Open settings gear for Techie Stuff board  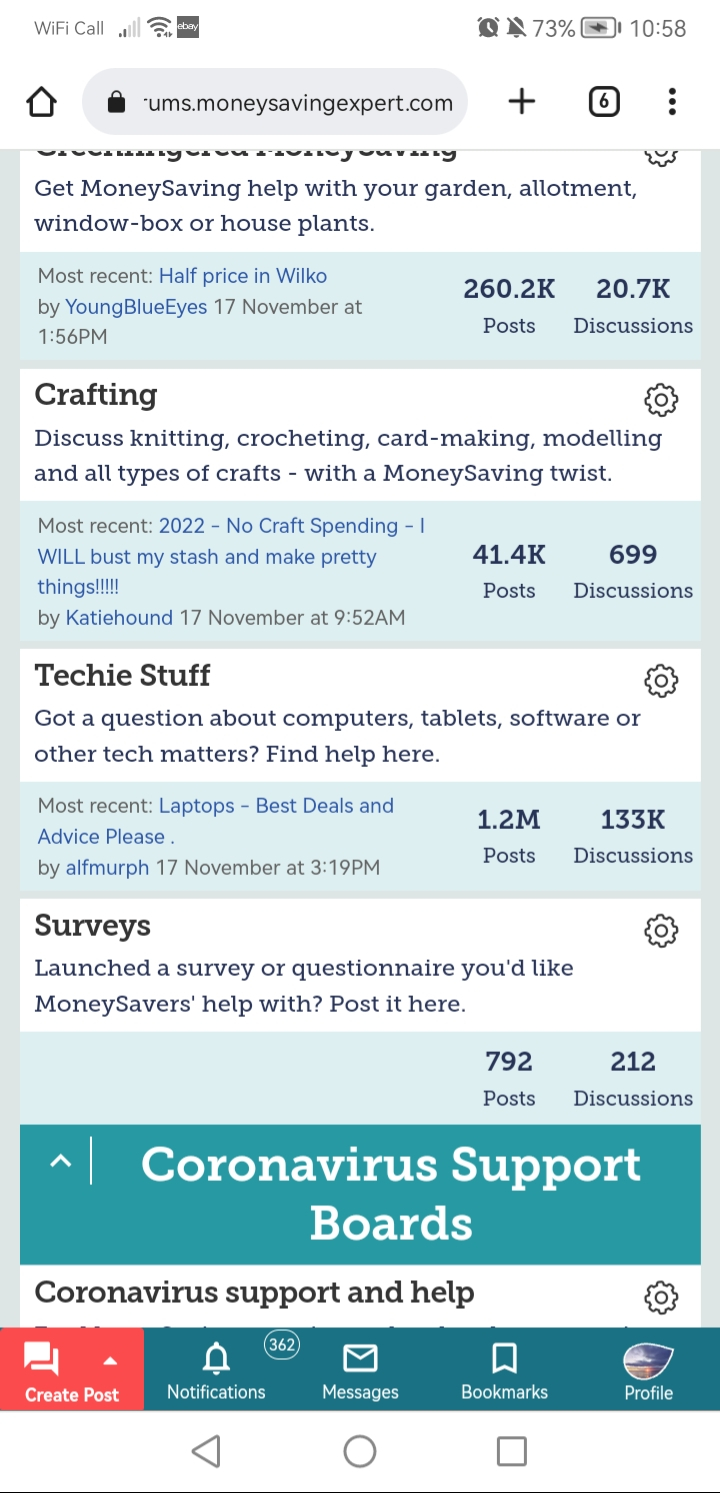660,680
